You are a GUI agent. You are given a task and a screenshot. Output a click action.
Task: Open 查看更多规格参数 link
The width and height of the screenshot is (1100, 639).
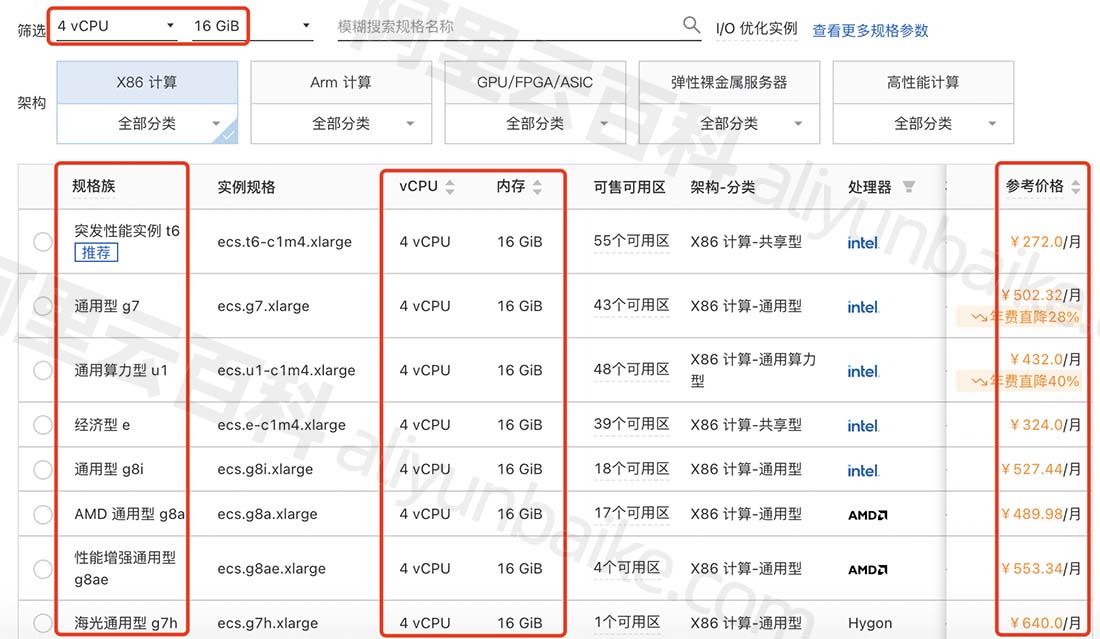tap(870, 30)
